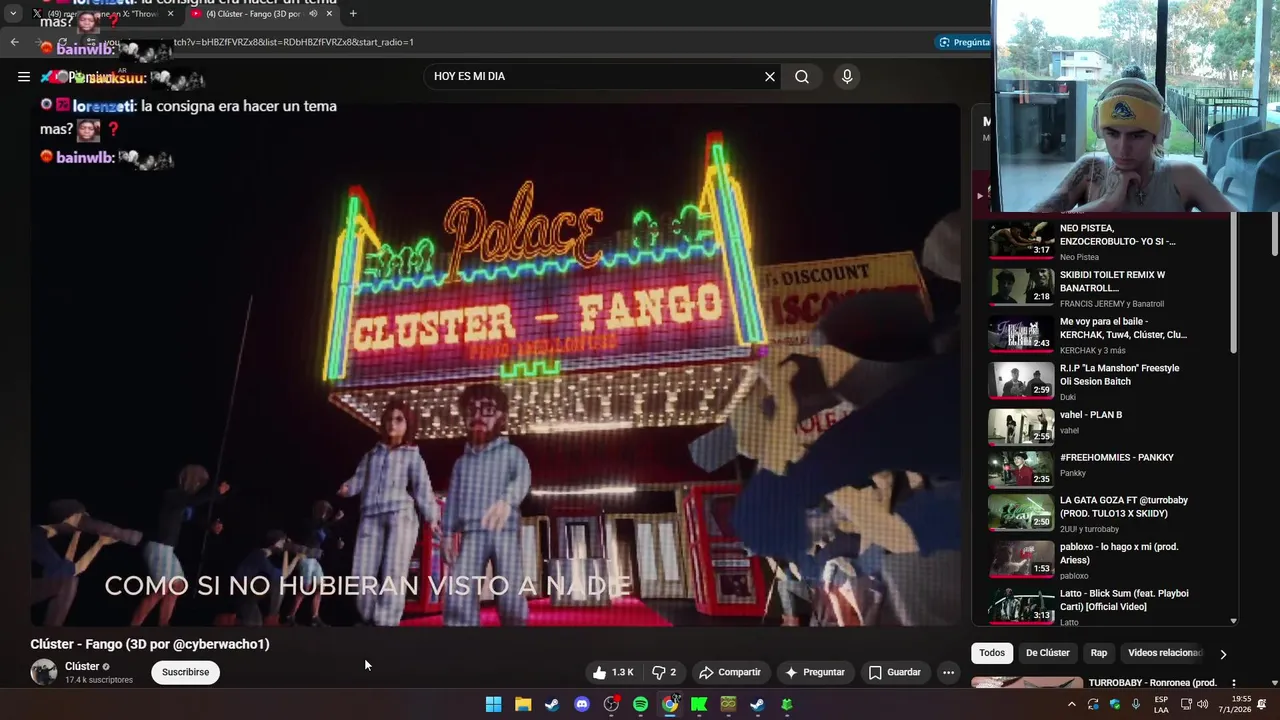Click the playlist scrollbar down arrow
1280x720 pixels.
pyautogui.click(x=1233, y=621)
